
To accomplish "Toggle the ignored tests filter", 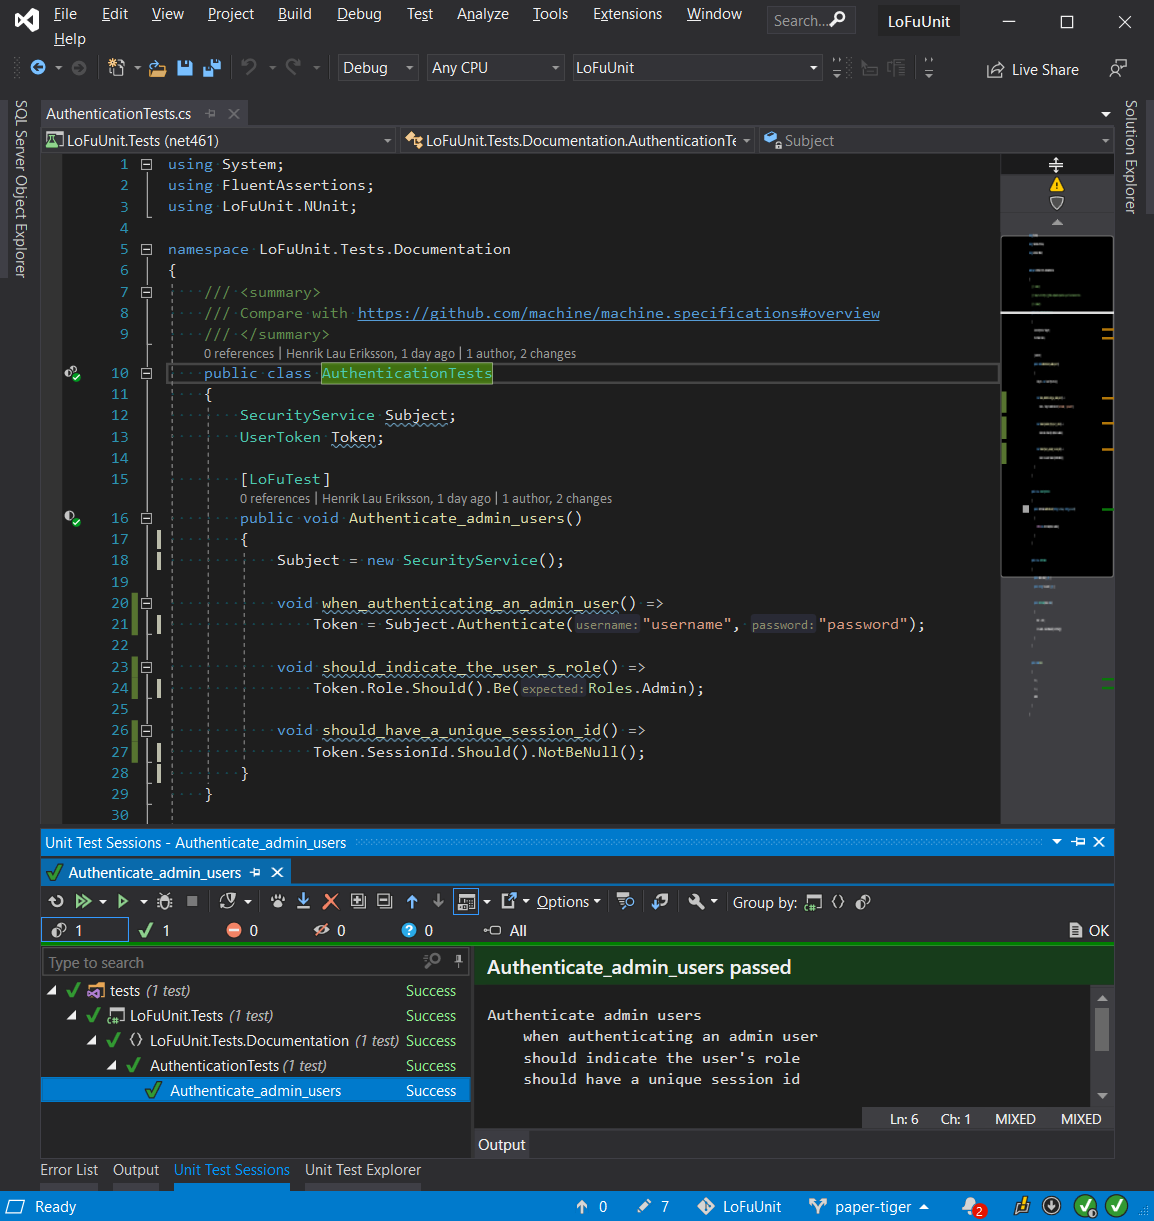I will (x=330, y=930).
